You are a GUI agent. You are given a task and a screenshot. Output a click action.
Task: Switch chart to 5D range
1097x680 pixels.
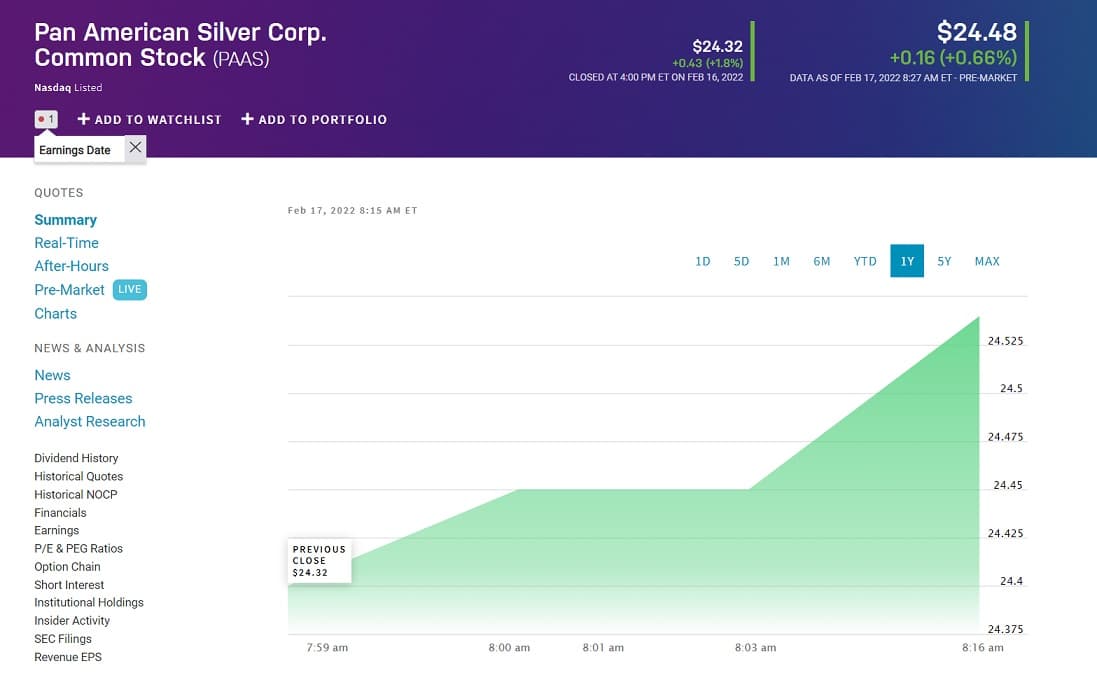pos(741,261)
